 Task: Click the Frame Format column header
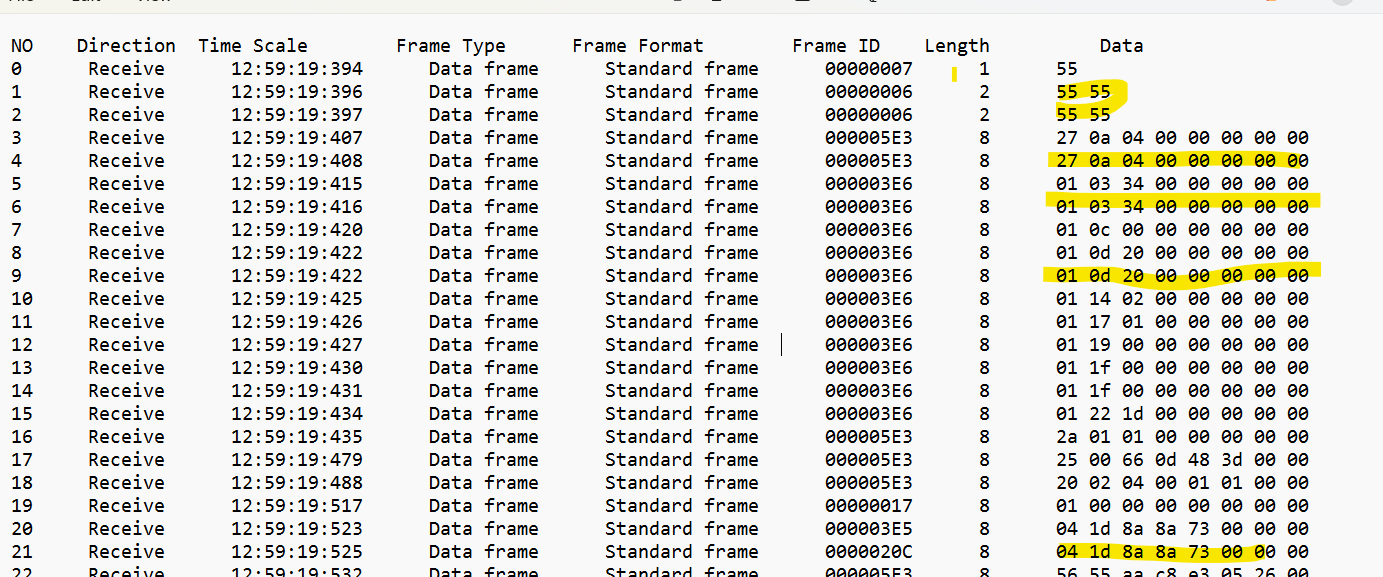pyautogui.click(x=638, y=46)
